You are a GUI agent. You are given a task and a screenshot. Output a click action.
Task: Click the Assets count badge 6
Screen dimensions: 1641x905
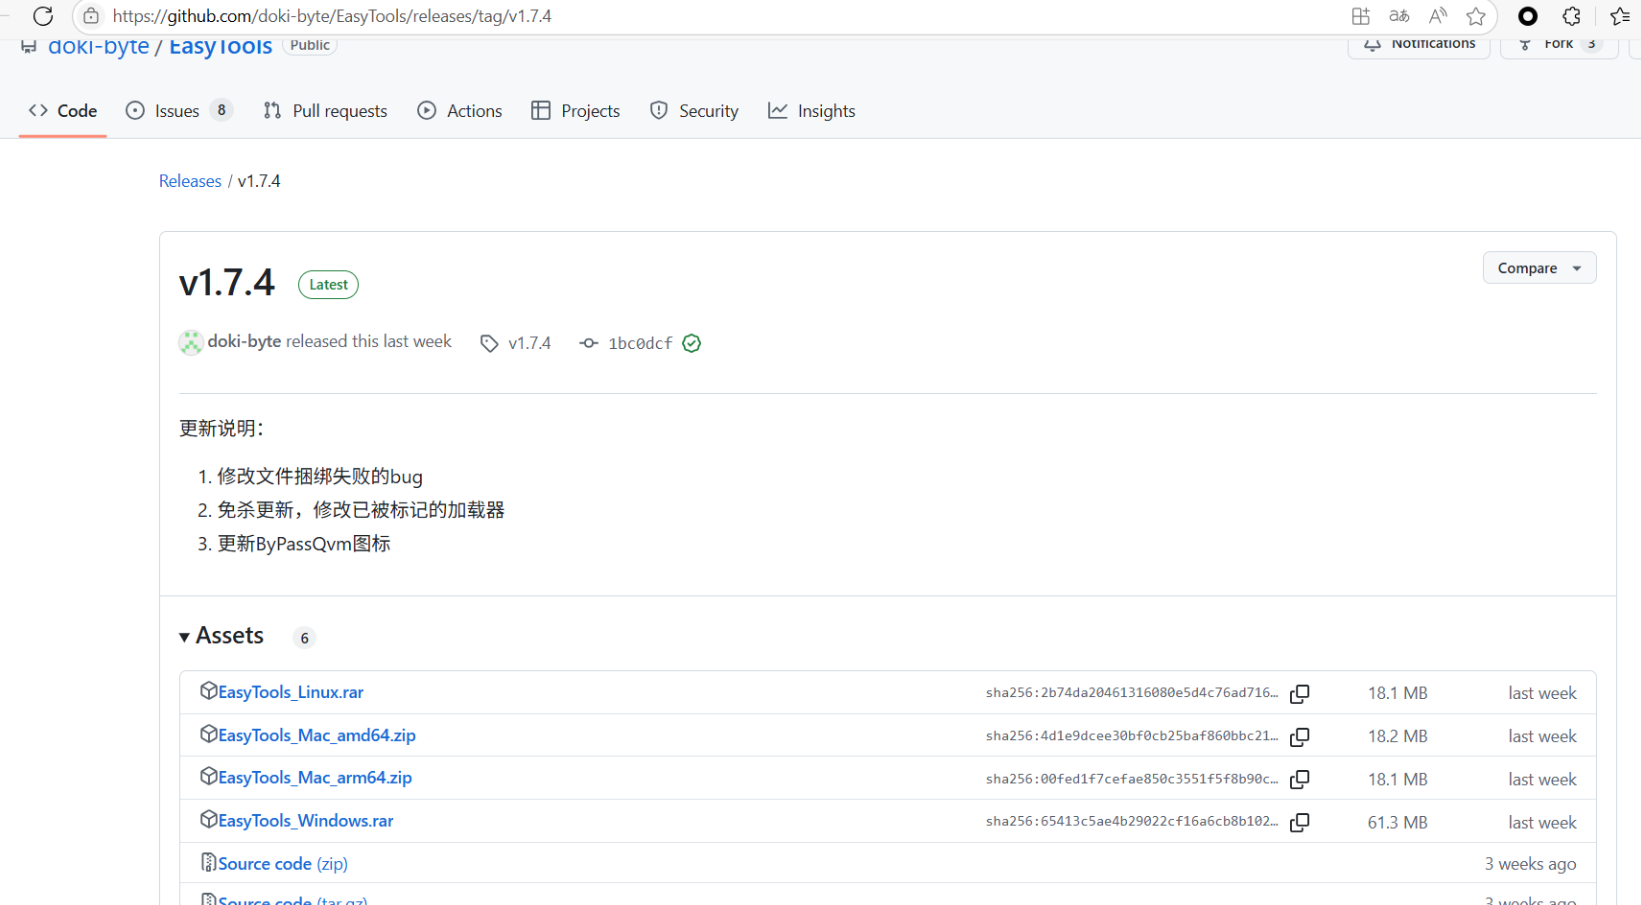point(304,638)
